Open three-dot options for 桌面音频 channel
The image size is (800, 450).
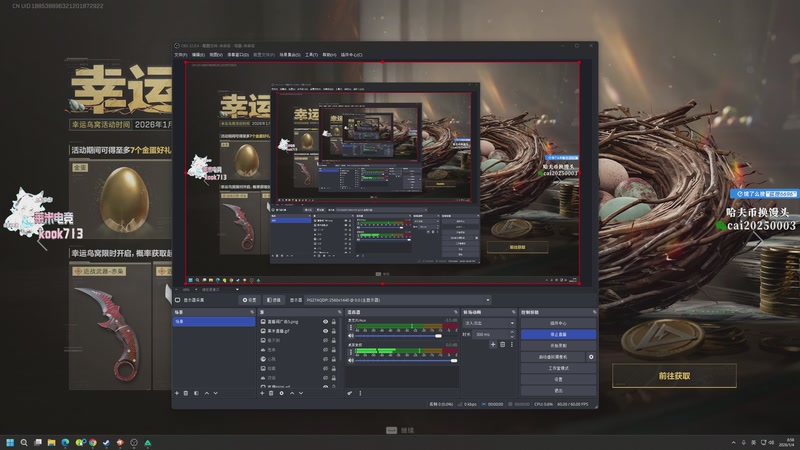(x=351, y=352)
